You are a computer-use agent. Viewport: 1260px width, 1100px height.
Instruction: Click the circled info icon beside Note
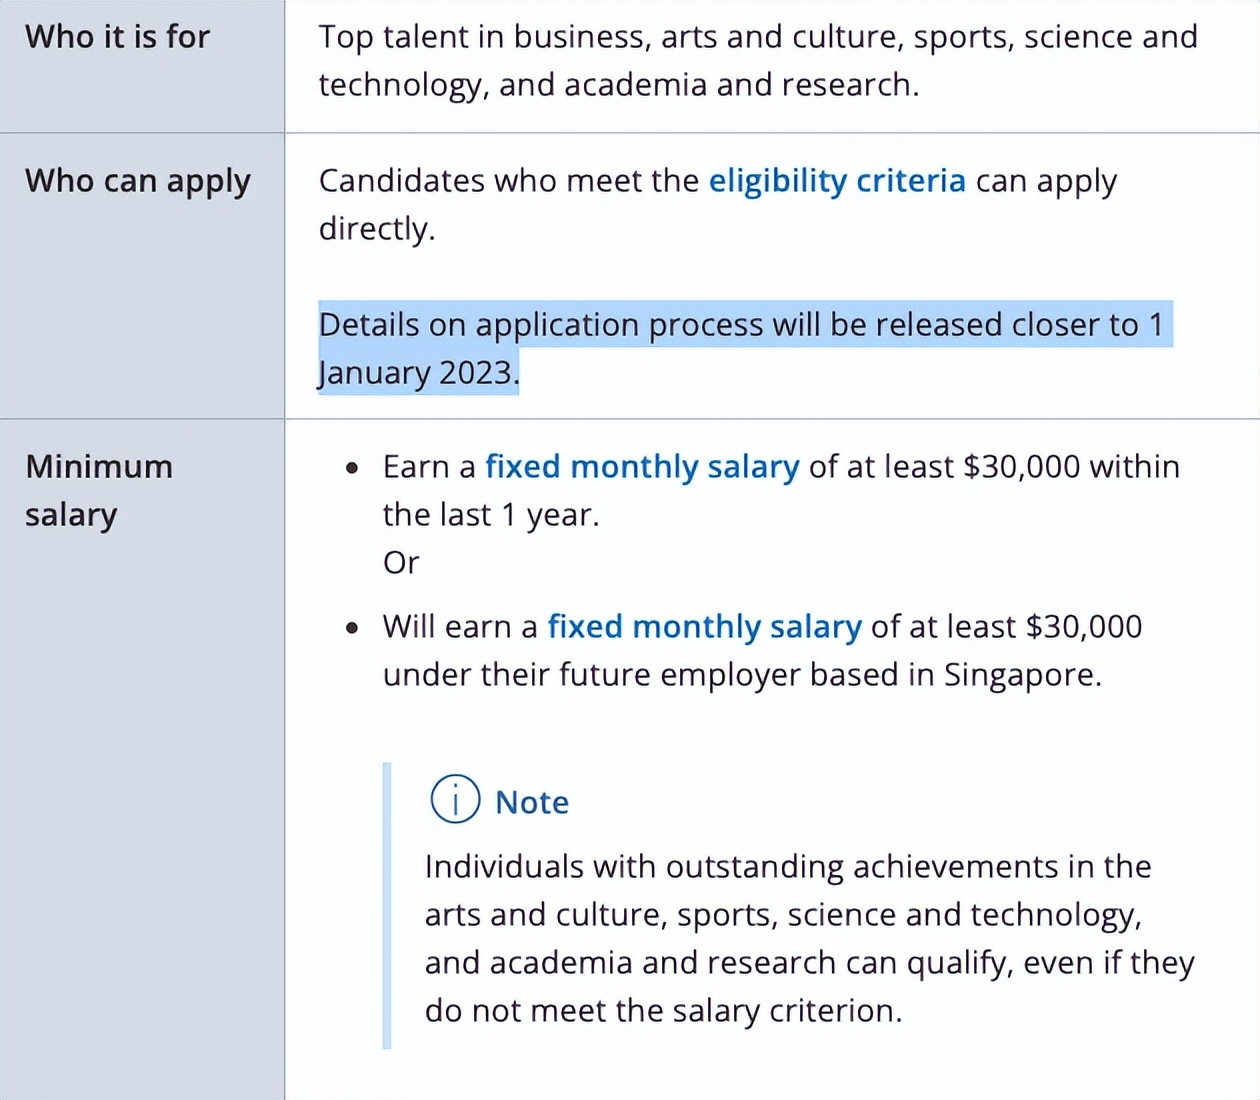tap(455, 799)
